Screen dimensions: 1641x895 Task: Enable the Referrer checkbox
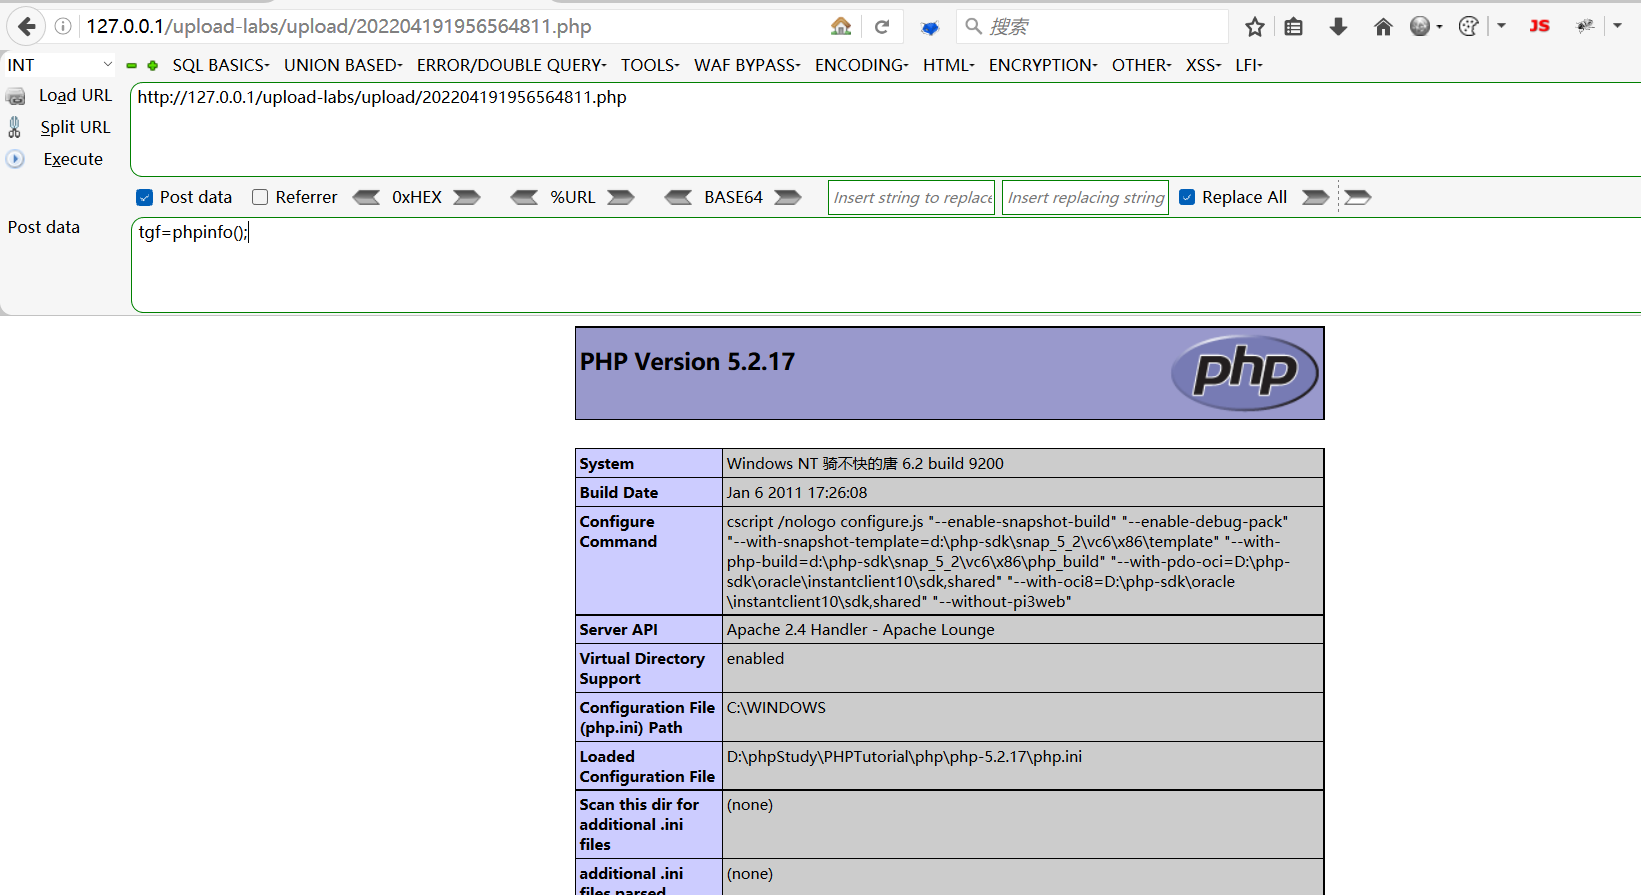tap(260, 197)
